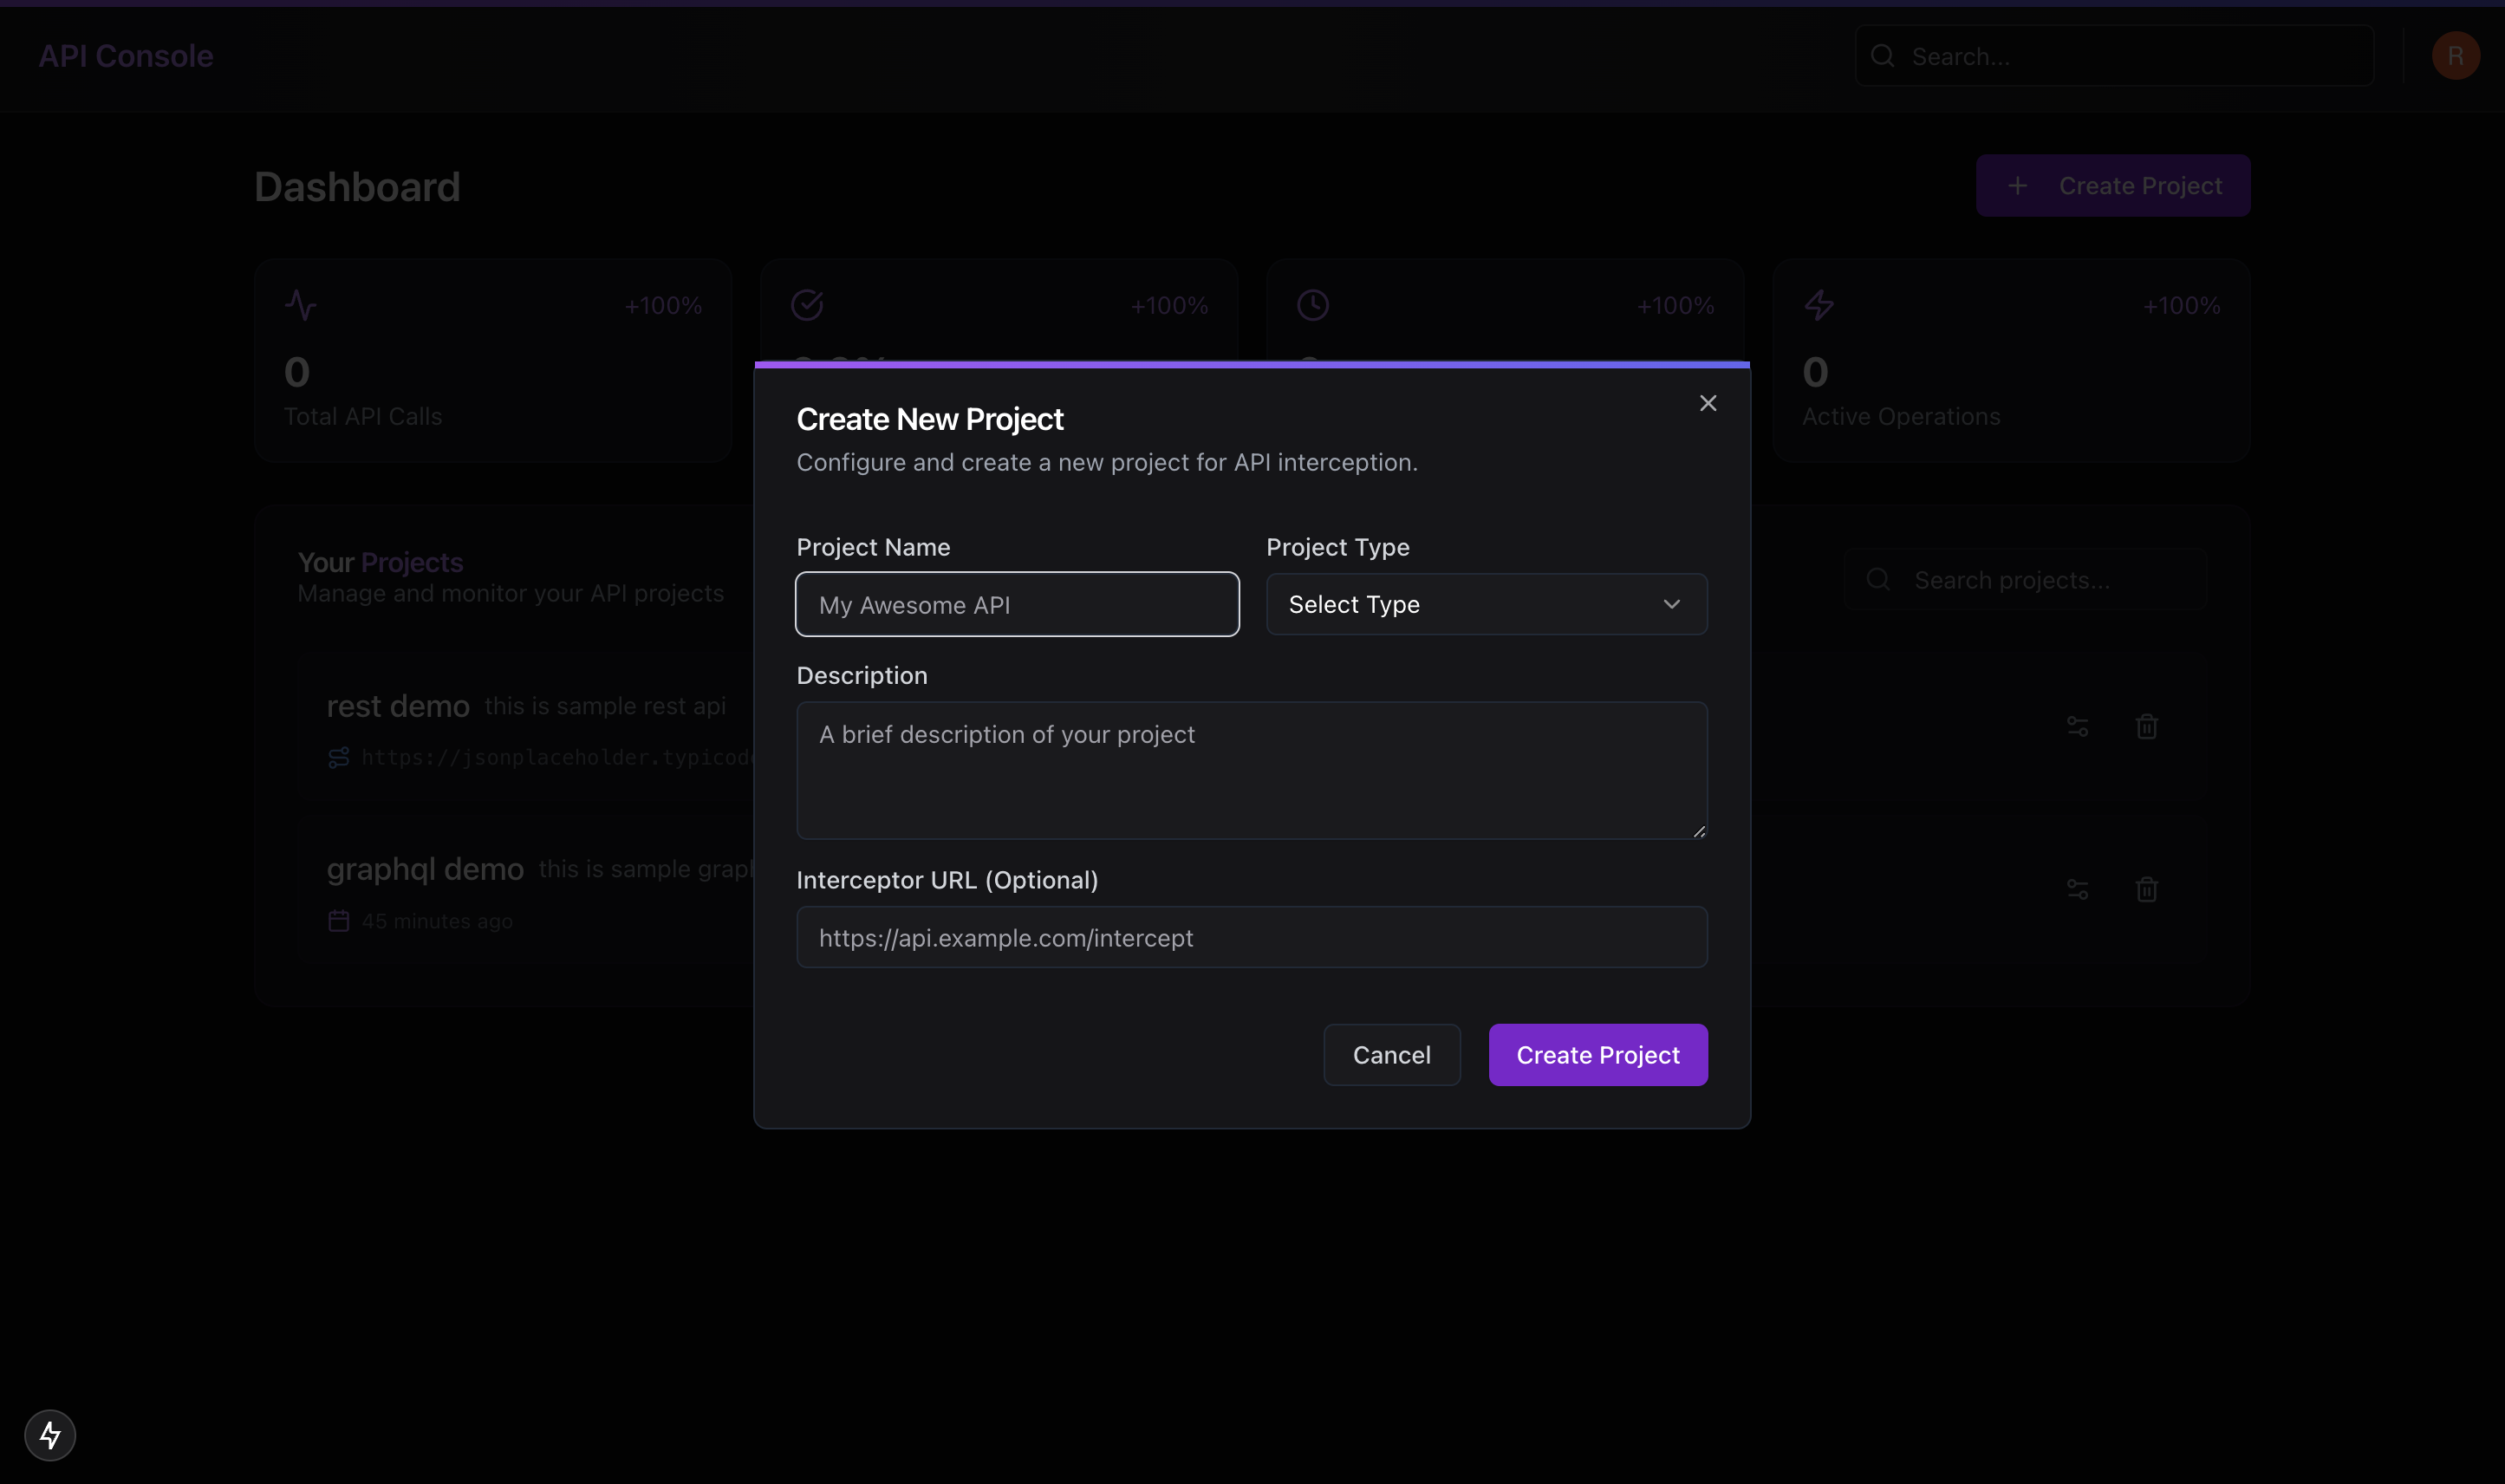
Task: Click the +100% on Total API Calls card
Action: pyautogui.click(x=663, y=305)
